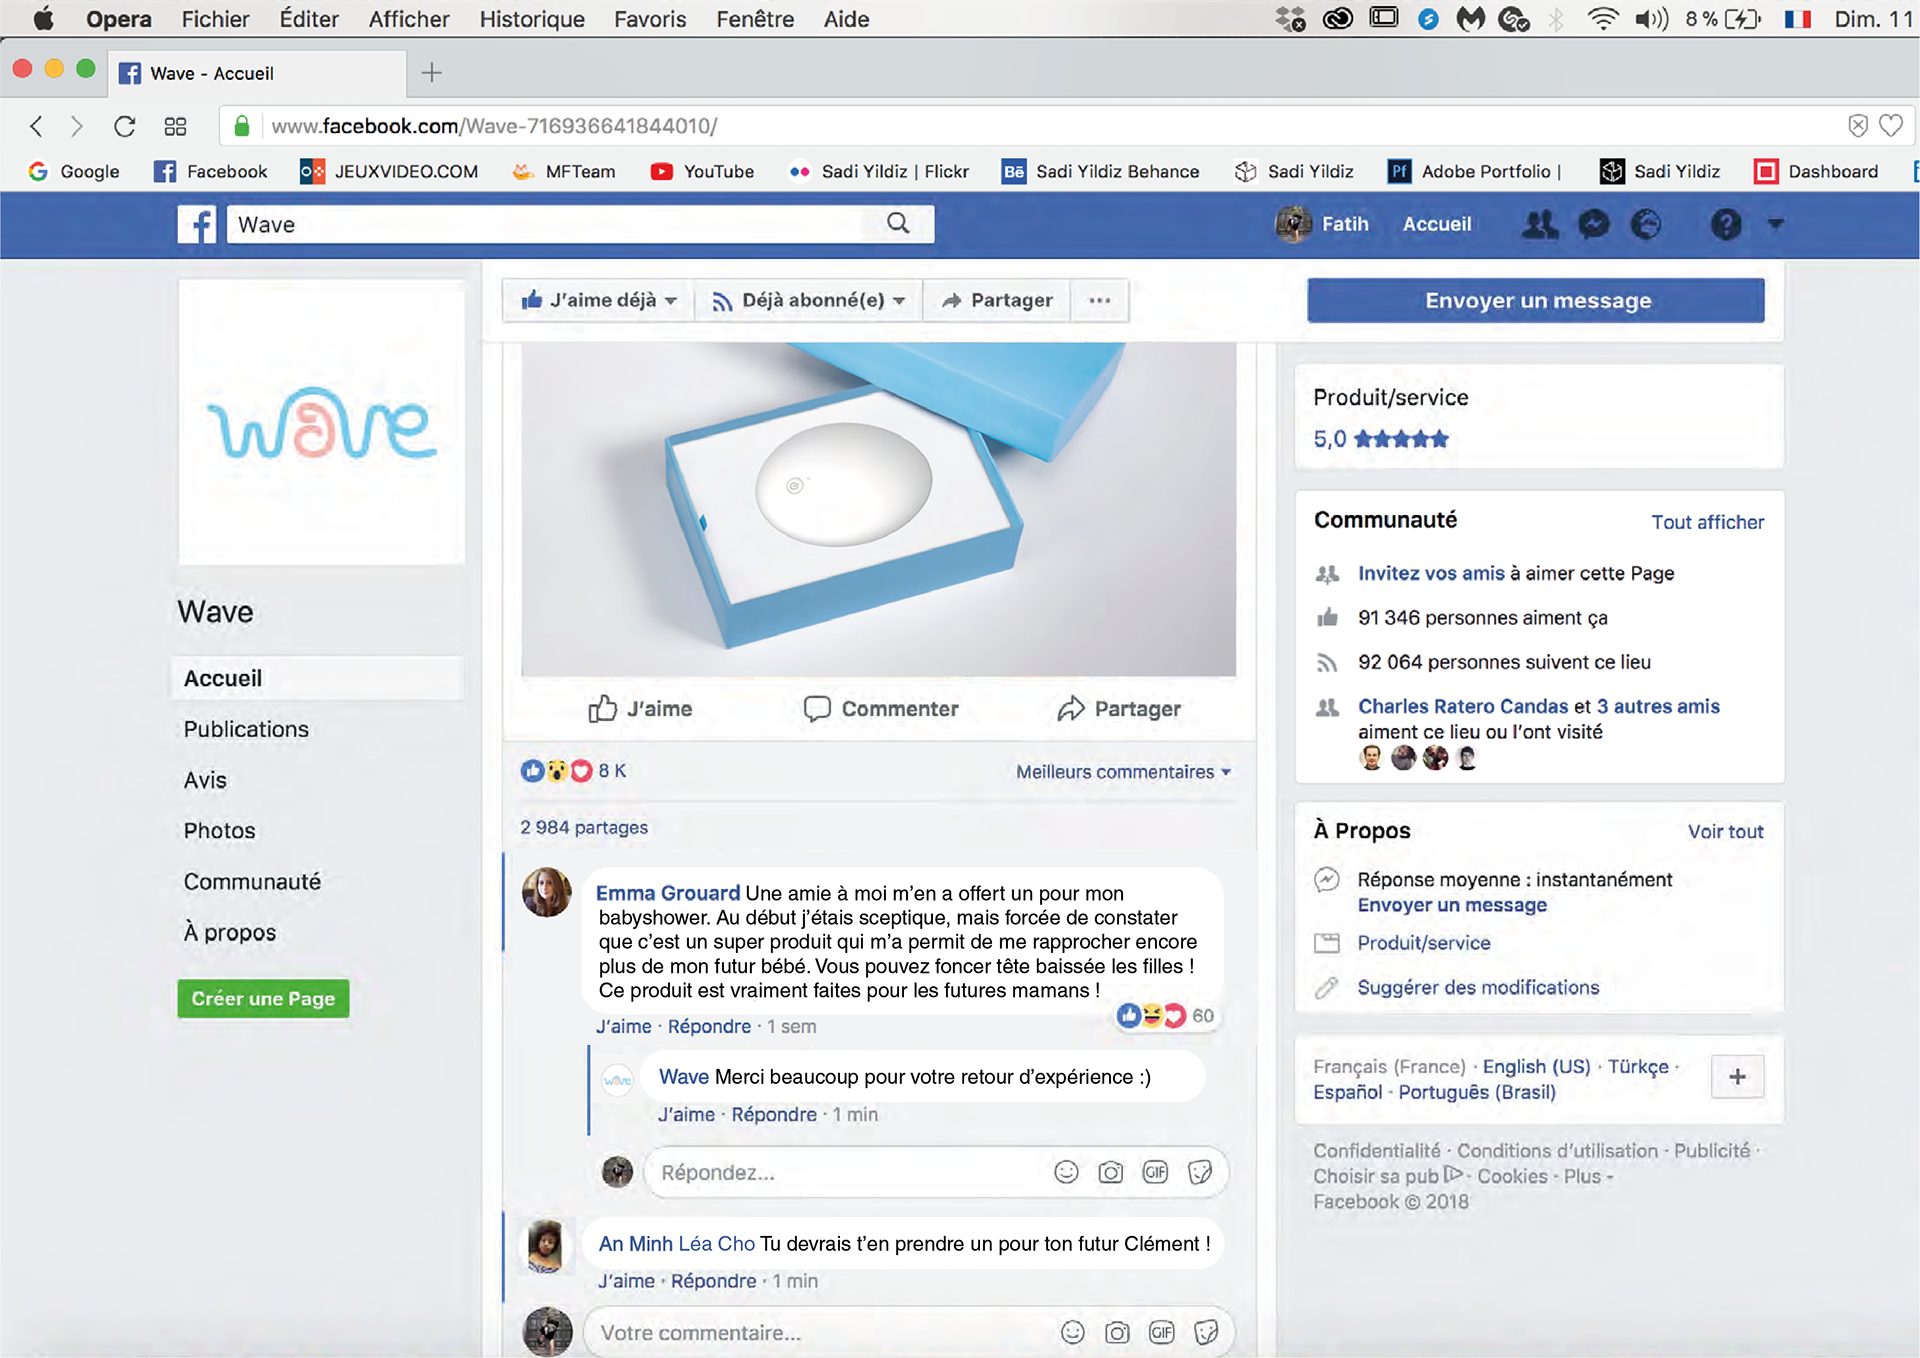Expand J'aime déjà dropdown
1920x1358 pixels.
click(x=599, y=300)
